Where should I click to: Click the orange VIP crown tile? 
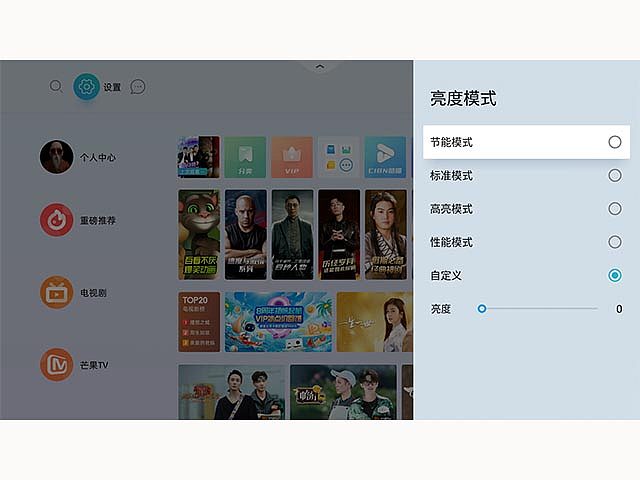point(292,157)
